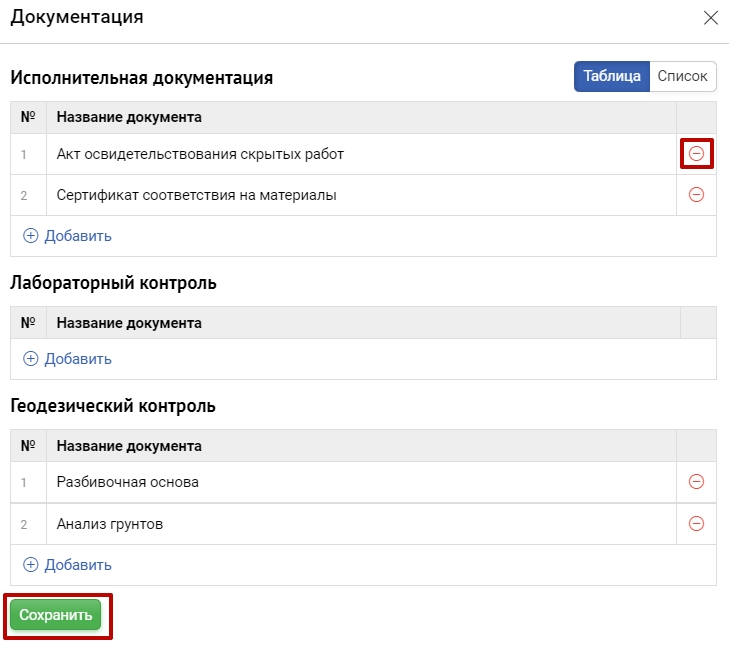Click Название документа header in Исполнительная документация
Image resolution: width=729 pixels, height=652 pixels.
(x=129, y=117)
